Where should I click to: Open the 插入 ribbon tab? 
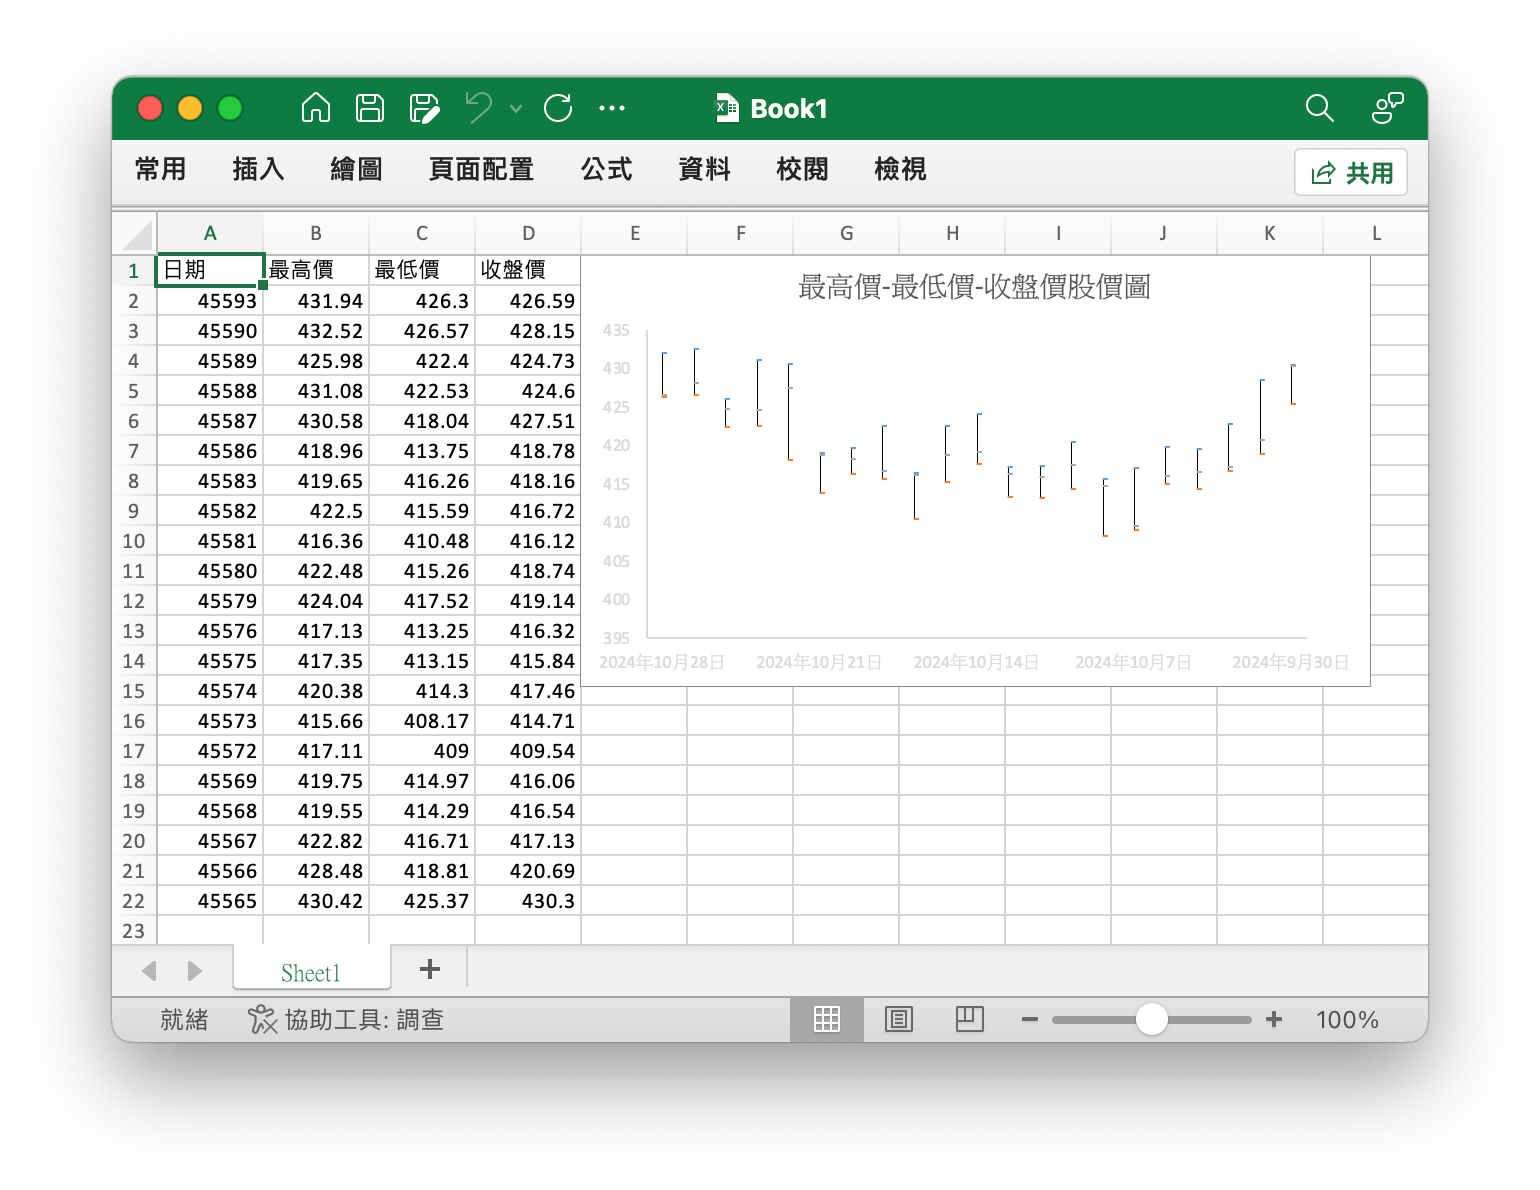tap(258, 169)
